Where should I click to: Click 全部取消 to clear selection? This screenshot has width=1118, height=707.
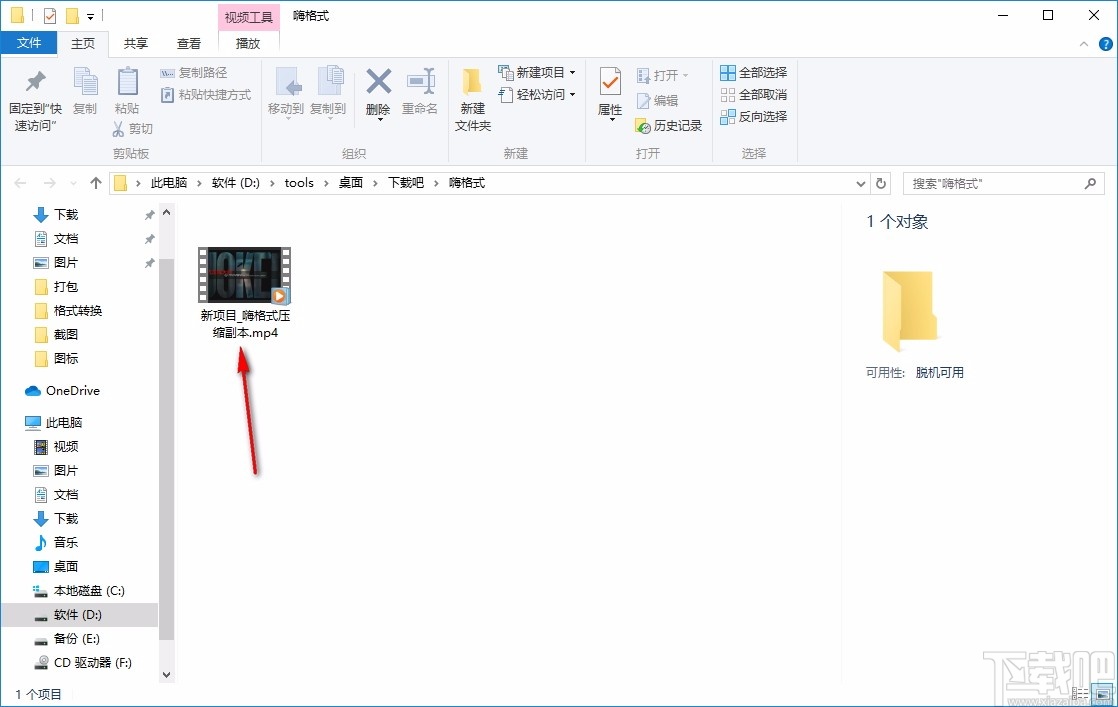coord(754,95)
